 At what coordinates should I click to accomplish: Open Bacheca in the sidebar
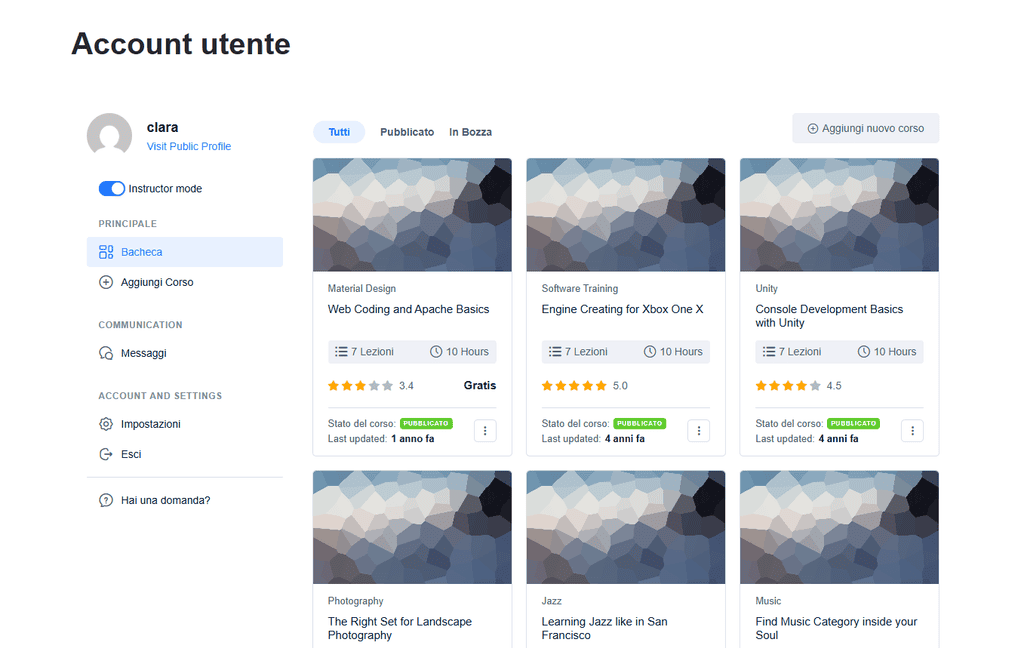185,252
